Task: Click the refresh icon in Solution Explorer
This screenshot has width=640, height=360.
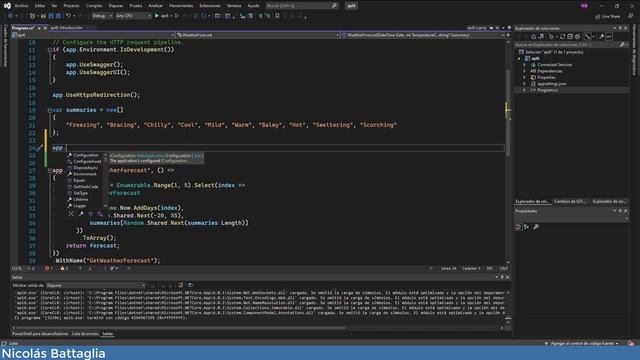Action: tap(562, 37)
